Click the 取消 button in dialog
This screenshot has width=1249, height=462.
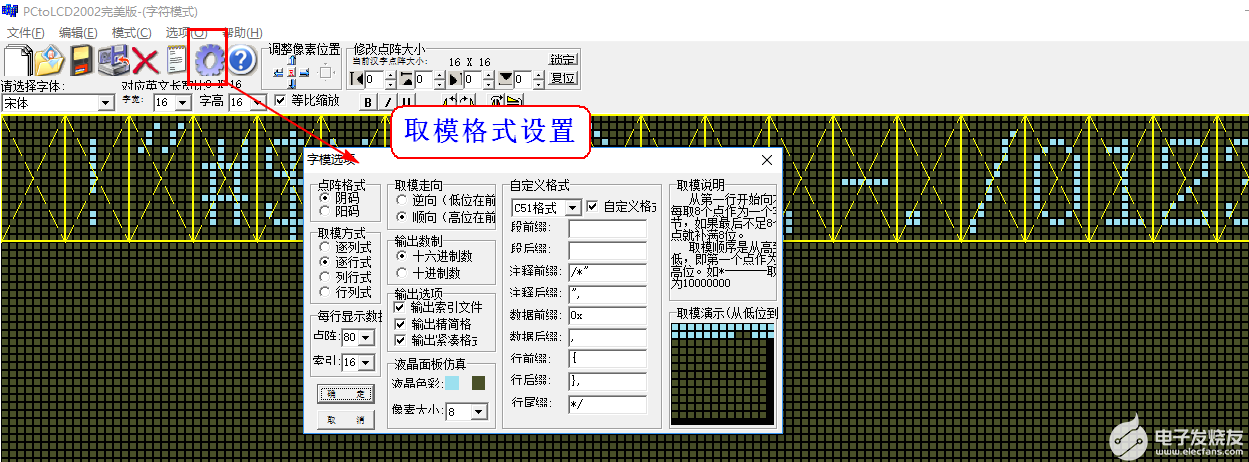[x=345, y=421]
